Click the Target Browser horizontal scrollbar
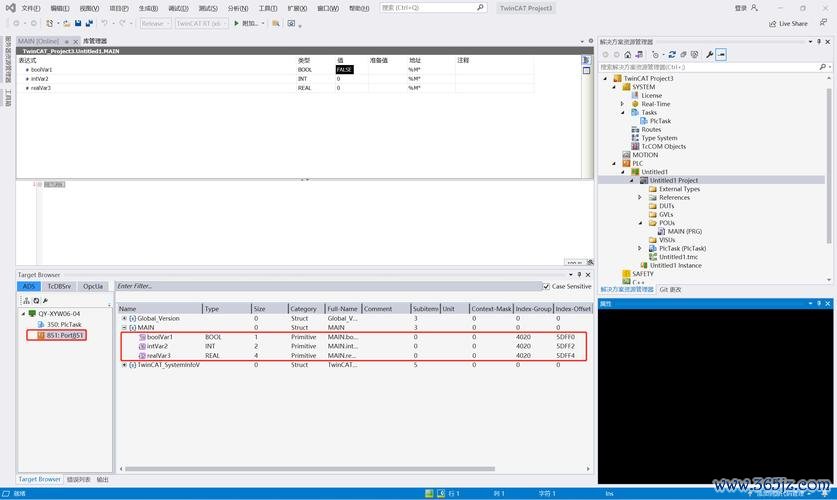Viewport: 837px width, 500px height. [310, 469]
